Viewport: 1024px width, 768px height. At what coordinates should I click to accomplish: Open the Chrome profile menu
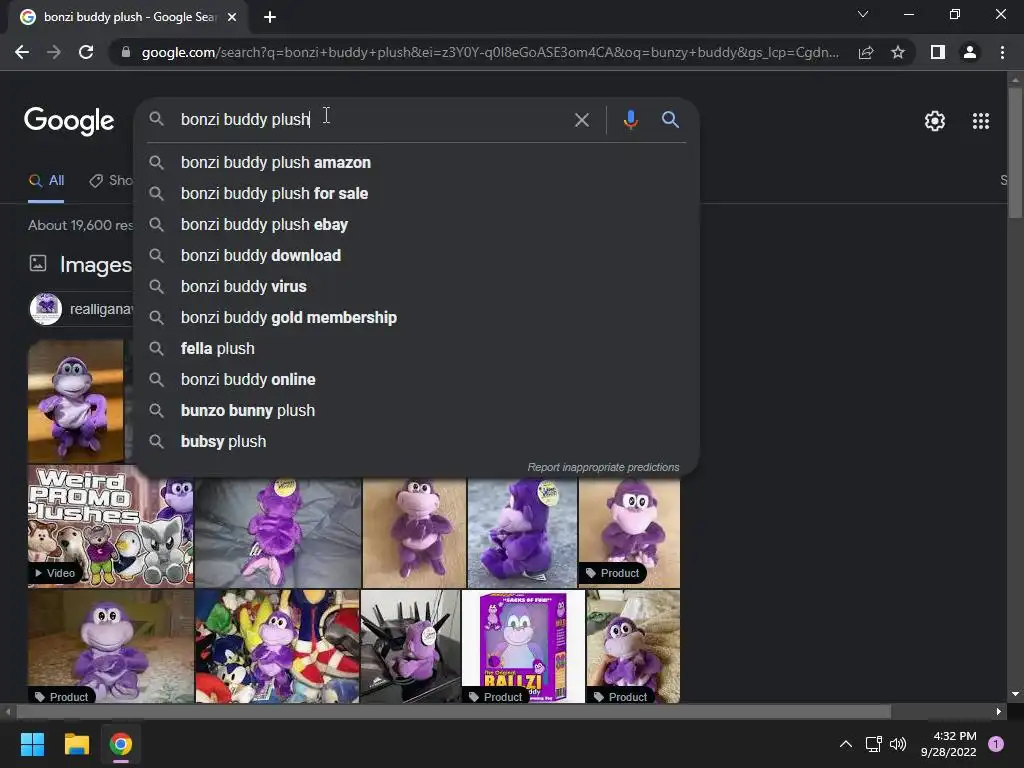(x=970, y=52)
